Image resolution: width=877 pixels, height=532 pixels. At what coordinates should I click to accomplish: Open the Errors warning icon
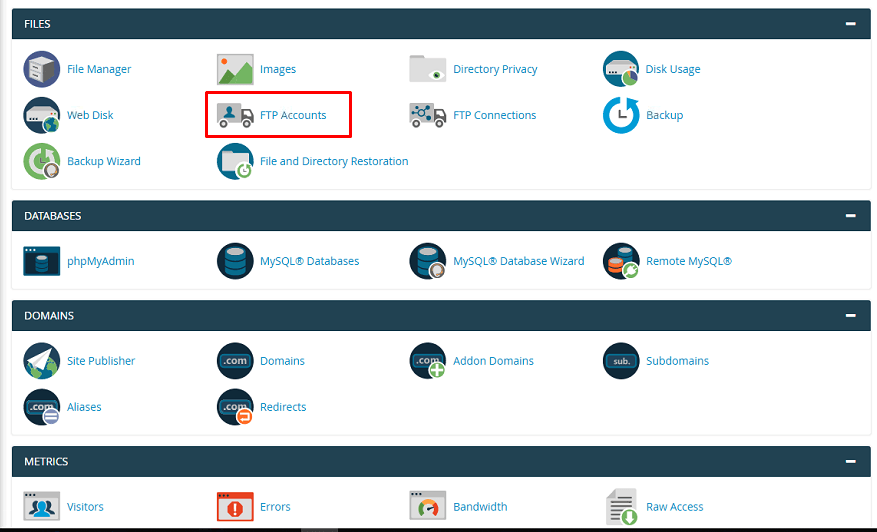coord(235,506)
